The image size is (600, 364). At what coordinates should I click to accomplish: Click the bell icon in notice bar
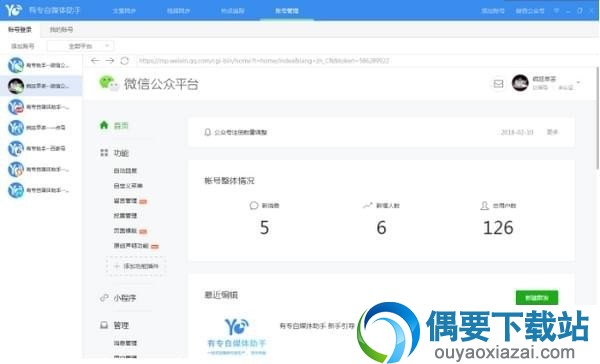[207, 132]
